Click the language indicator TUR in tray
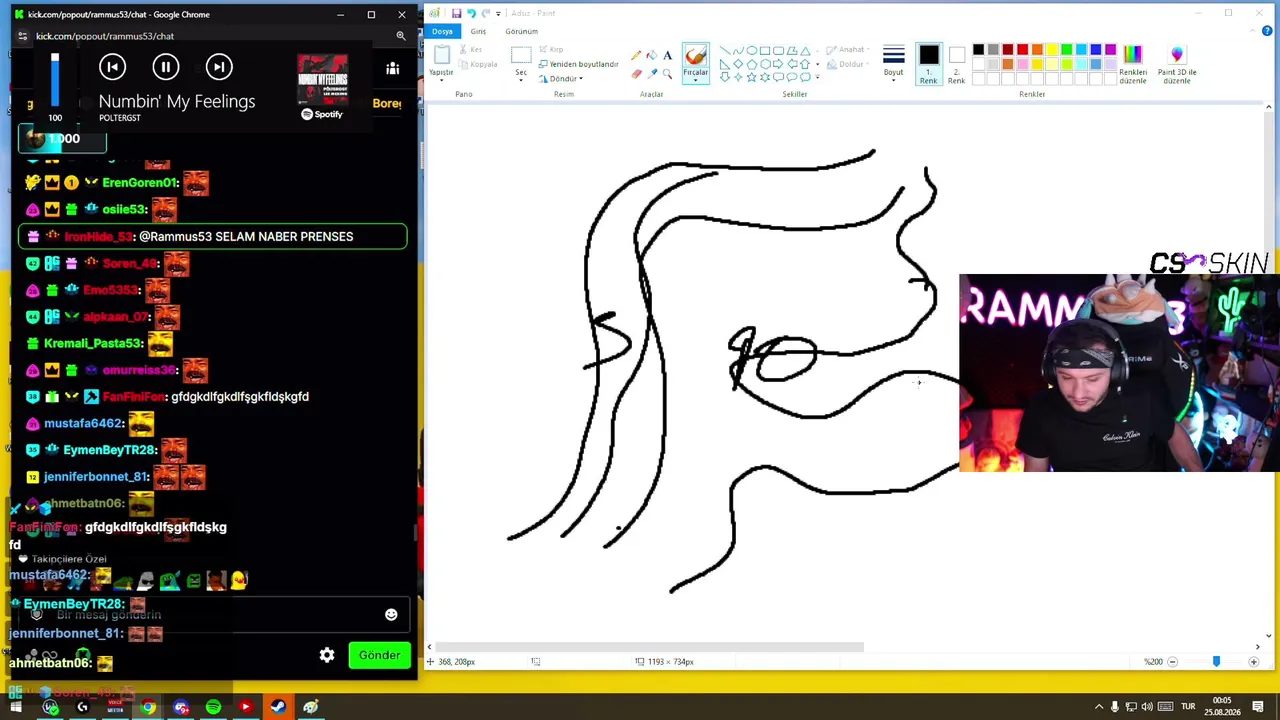This screenshot has height=720, width=1280. tap(1188, 707)
